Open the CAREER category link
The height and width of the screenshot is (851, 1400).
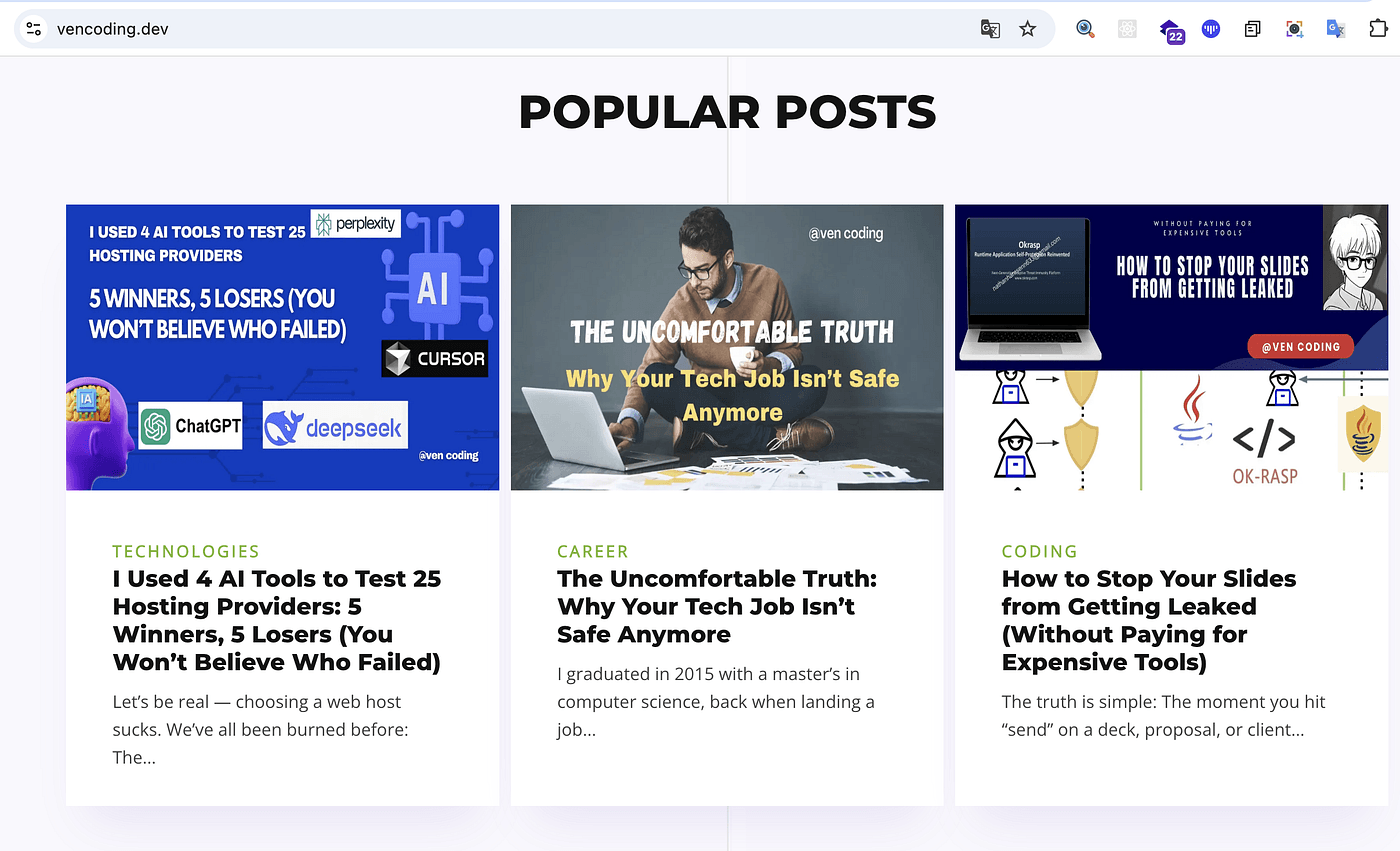[593, 551]
